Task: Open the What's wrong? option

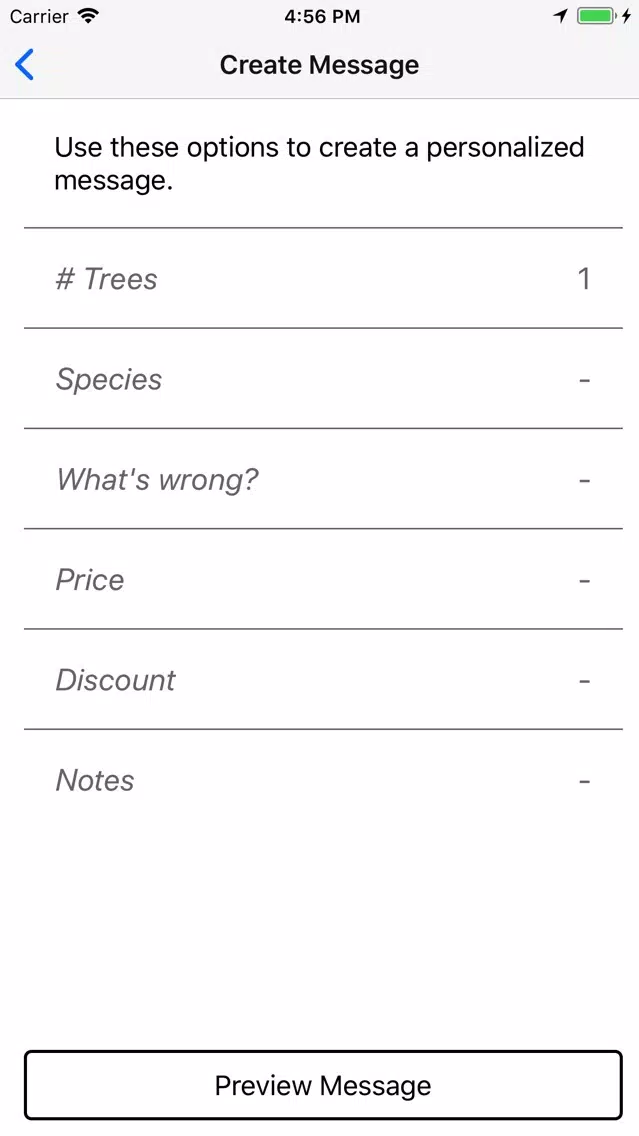Action: [x=323, y=478]
